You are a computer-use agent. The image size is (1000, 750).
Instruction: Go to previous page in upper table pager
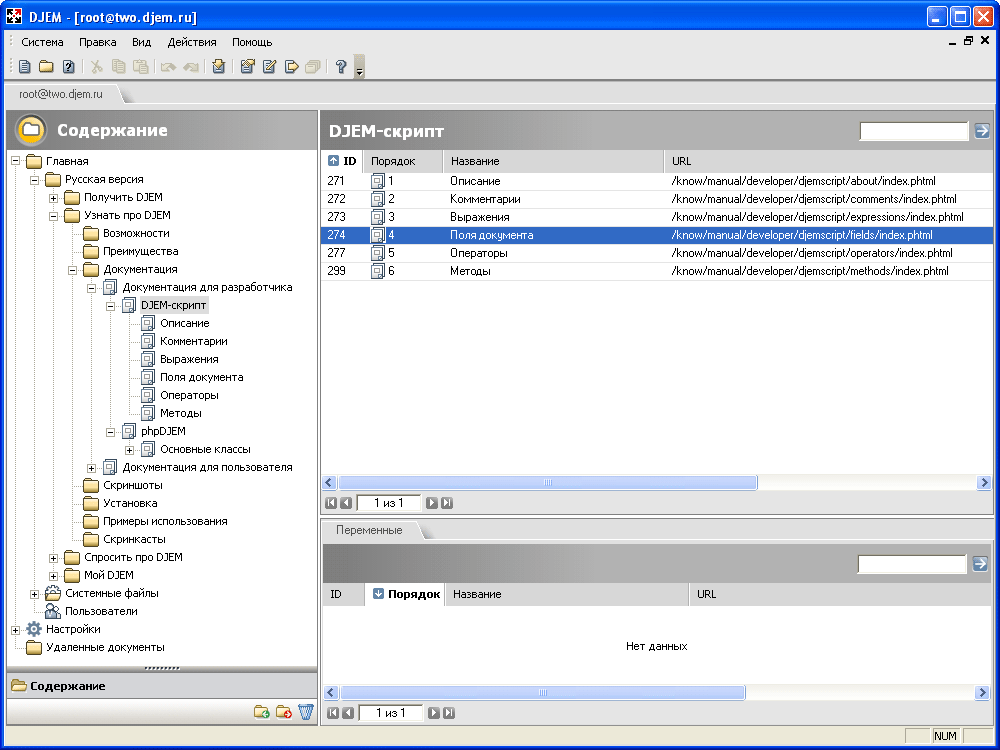(x=346, y=503)
